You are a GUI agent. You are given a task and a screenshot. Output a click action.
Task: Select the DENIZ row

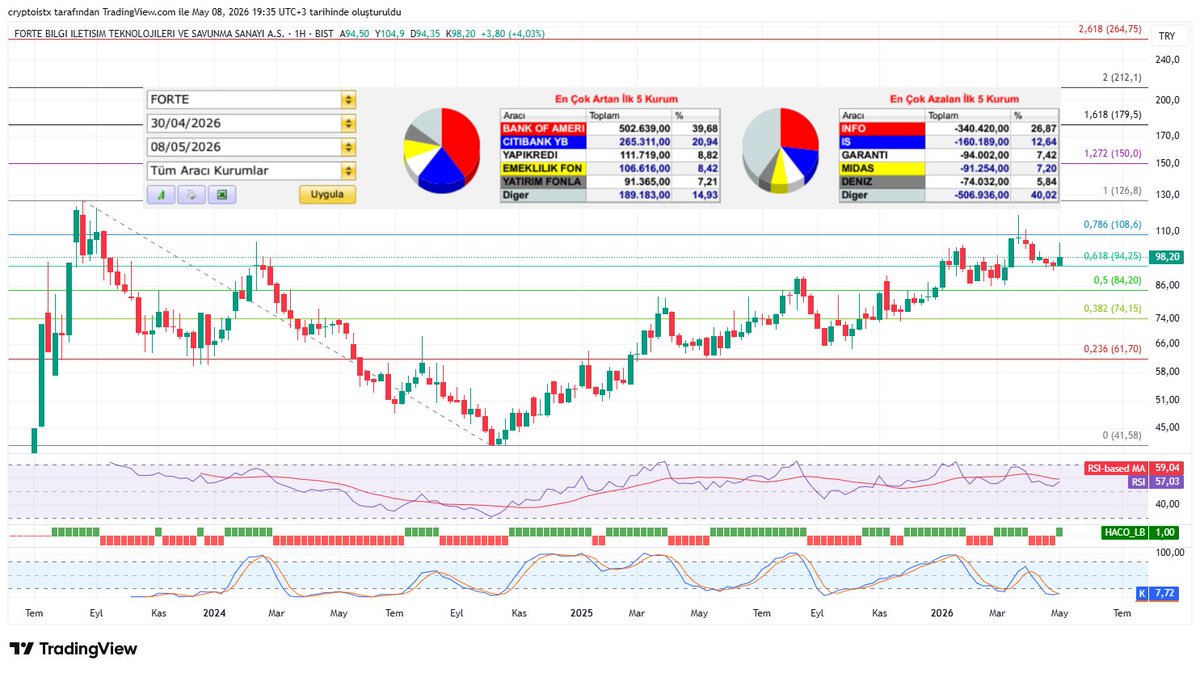click(x=949, y=183)
